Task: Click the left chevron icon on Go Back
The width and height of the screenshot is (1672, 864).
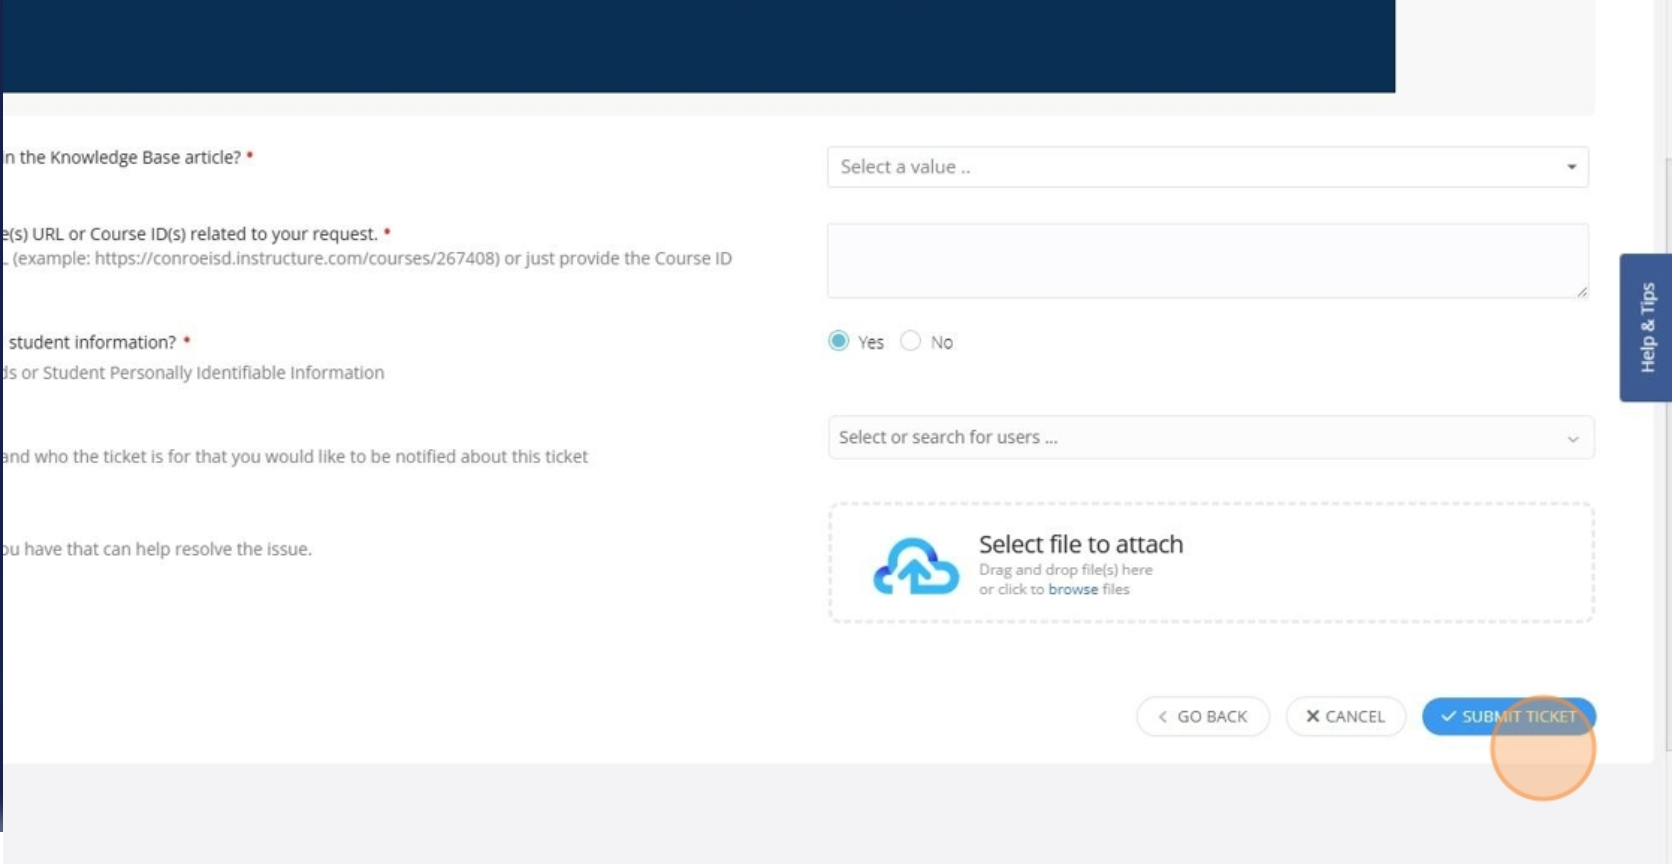Action: pos(1162,716)
